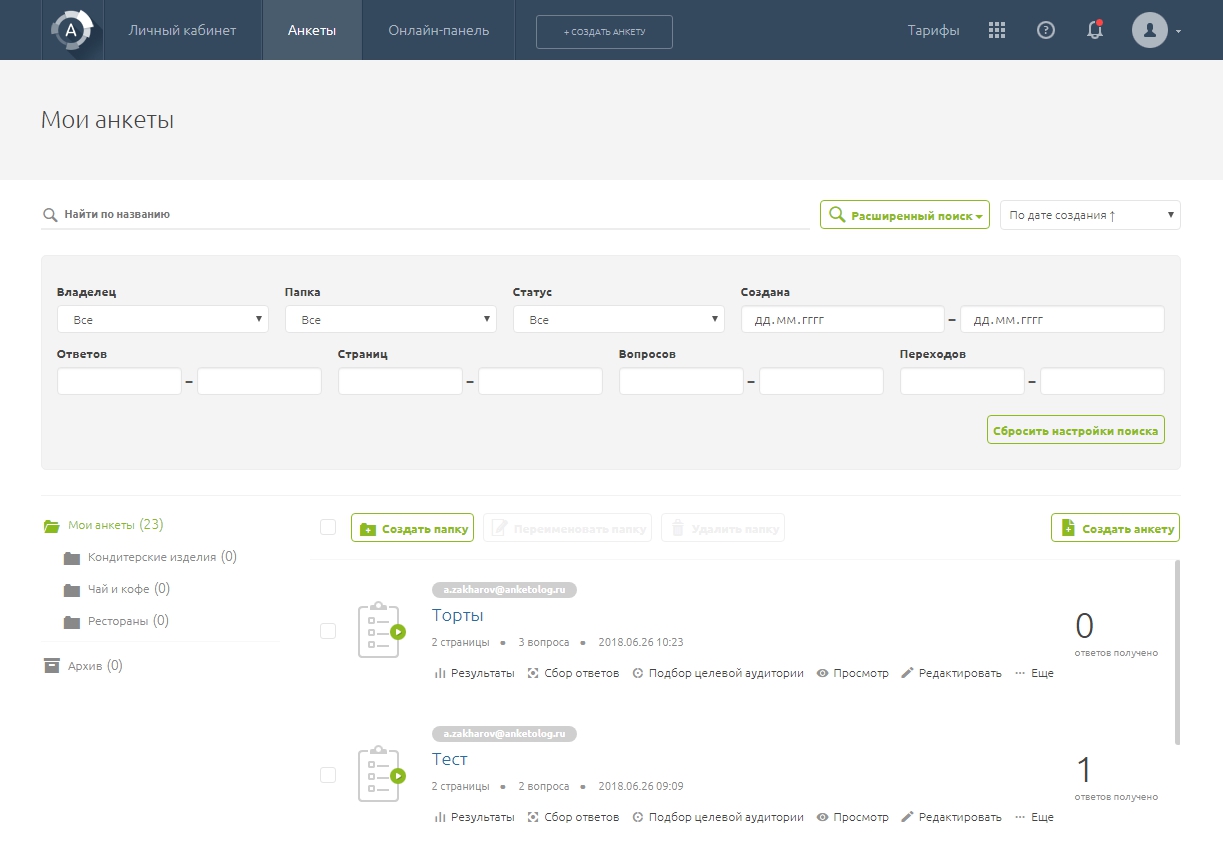Open the notifications bell icon
This screenshot has width=1223, height=861.
1095,30
